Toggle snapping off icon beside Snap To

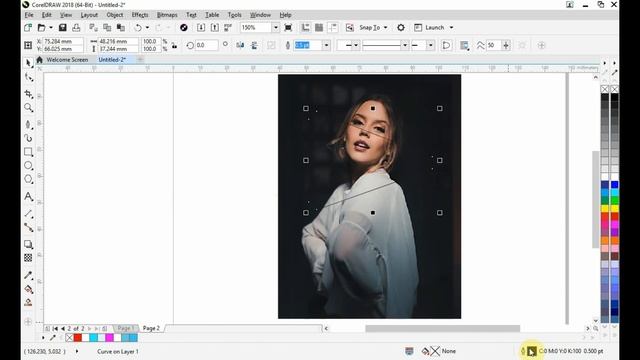pyautogui.click(x=350, y=27)
